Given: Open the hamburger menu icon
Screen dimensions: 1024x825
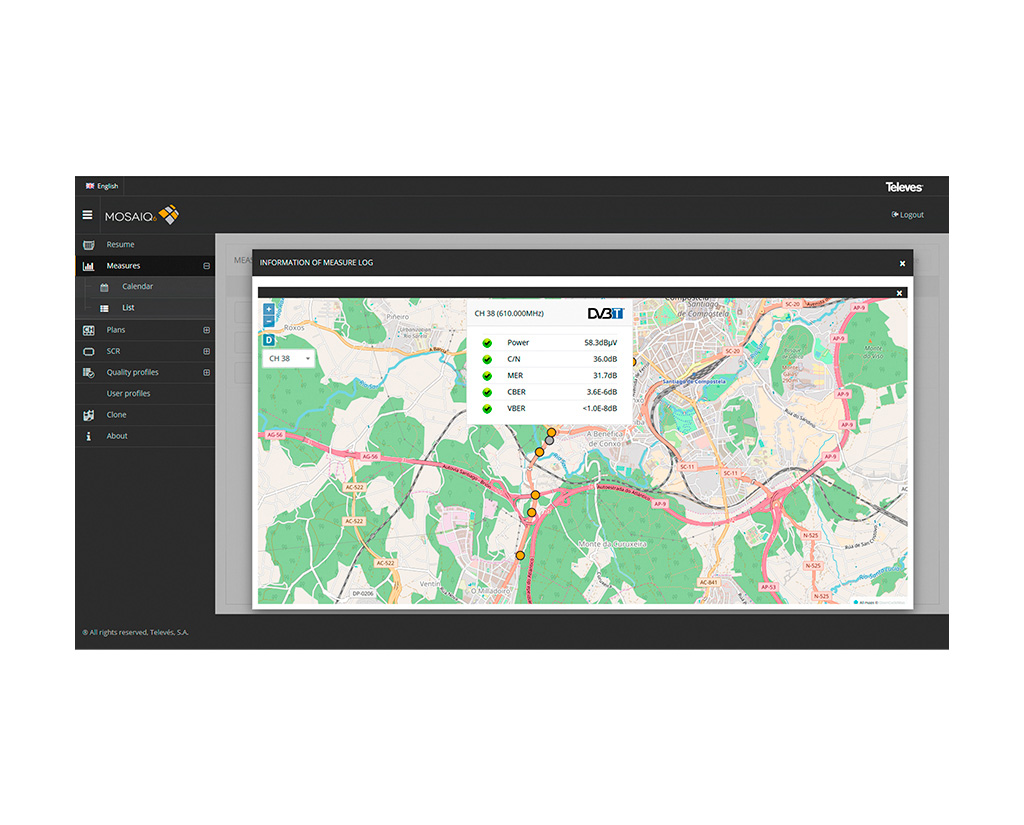Looking at the screenshot, I should click(88, 215).
